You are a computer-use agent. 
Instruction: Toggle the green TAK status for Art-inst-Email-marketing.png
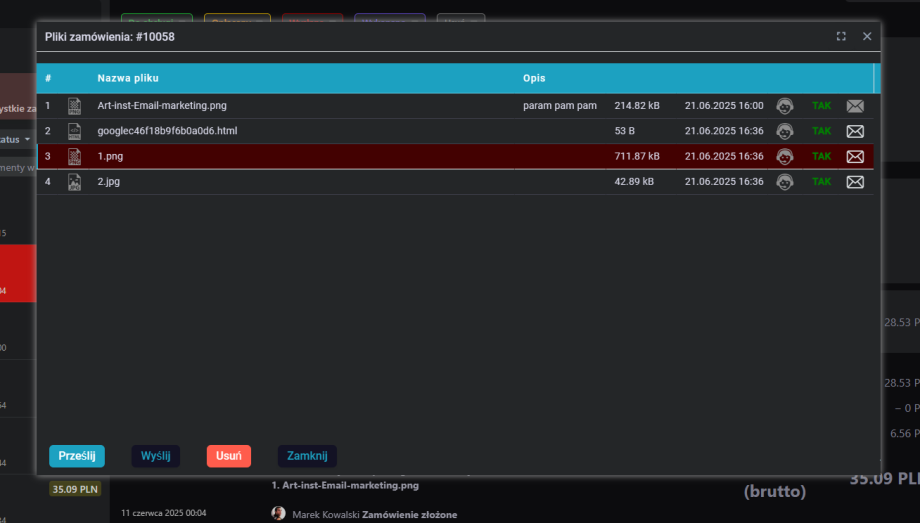click(821, 106)
